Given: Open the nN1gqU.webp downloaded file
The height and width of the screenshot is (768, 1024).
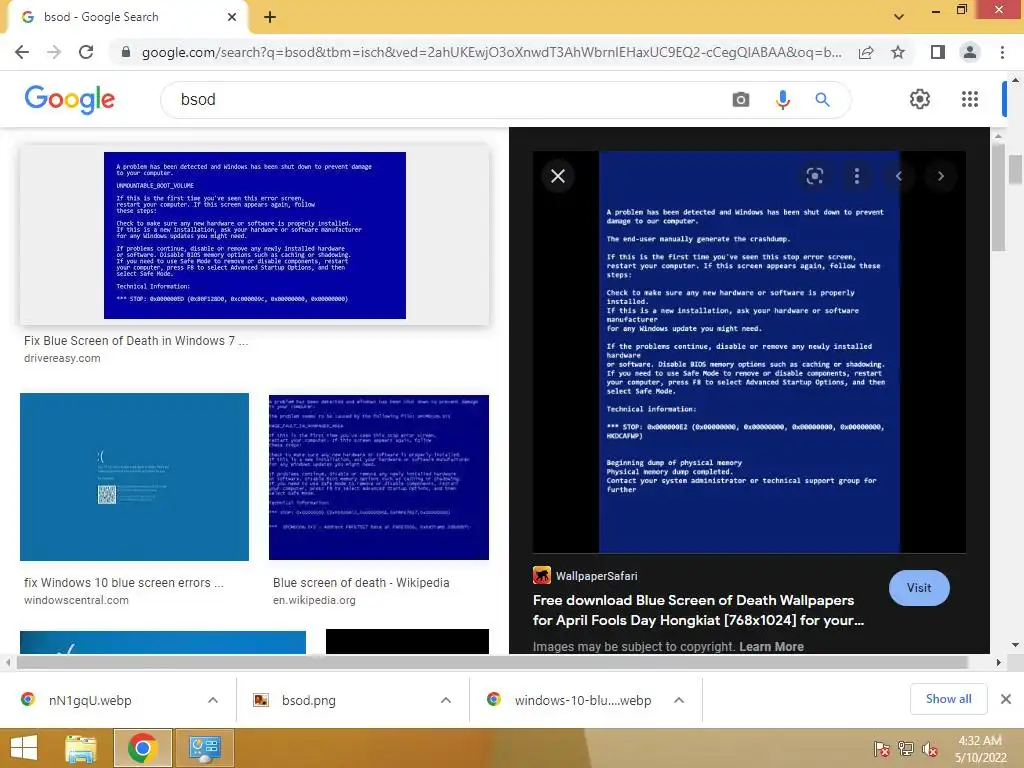Looking at the screenshot, I should 89,700.
